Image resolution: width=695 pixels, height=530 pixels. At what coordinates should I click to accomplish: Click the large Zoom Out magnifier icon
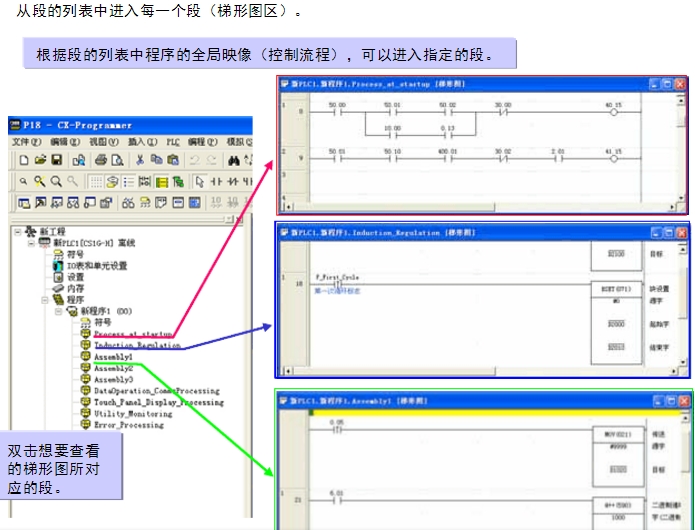point(56,181)
